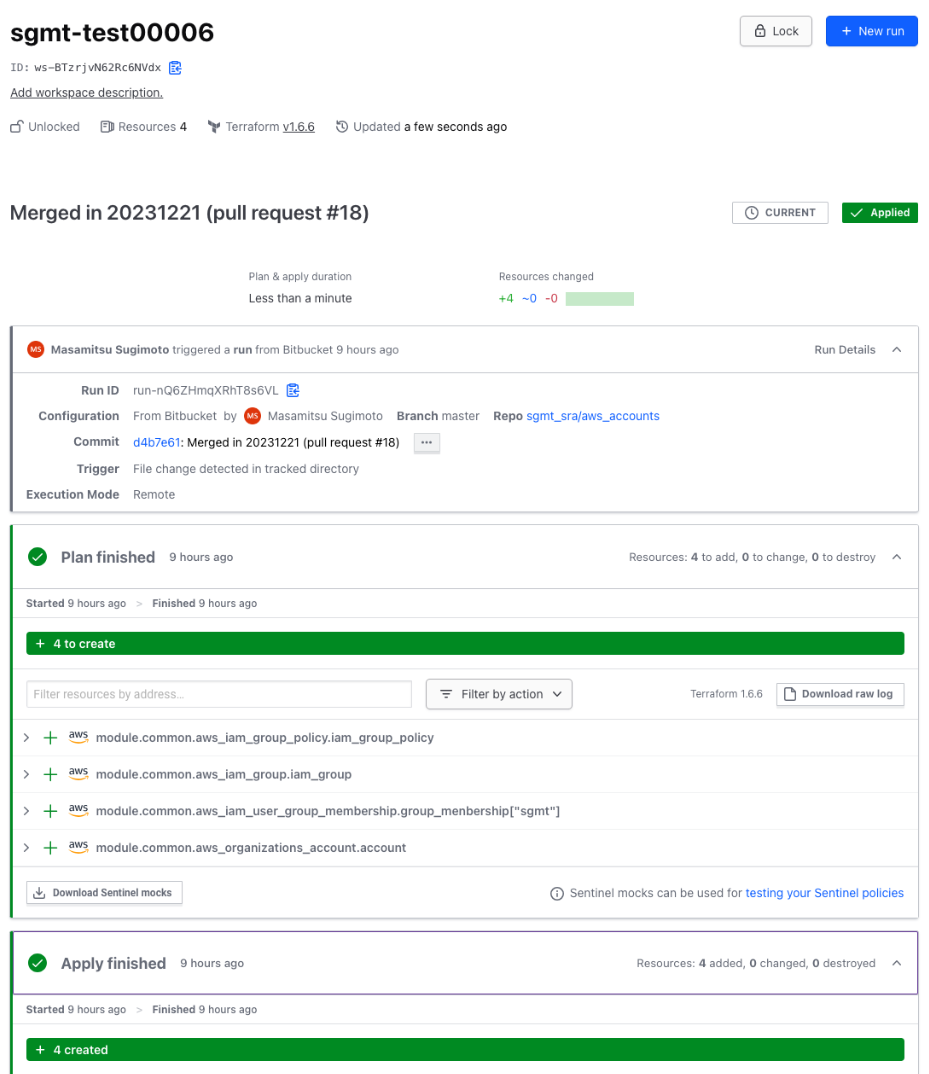Open commit d4b7e61 link

(156, 442)
